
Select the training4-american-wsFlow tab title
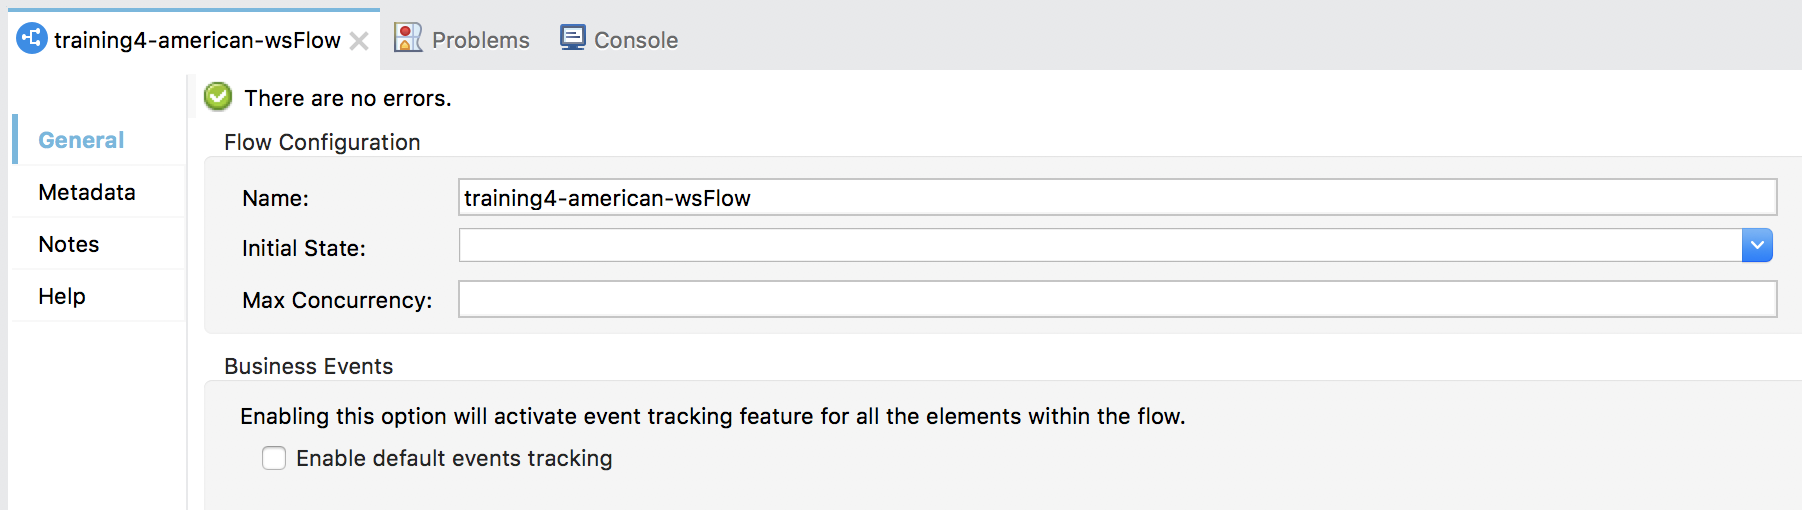click(197, 40)
